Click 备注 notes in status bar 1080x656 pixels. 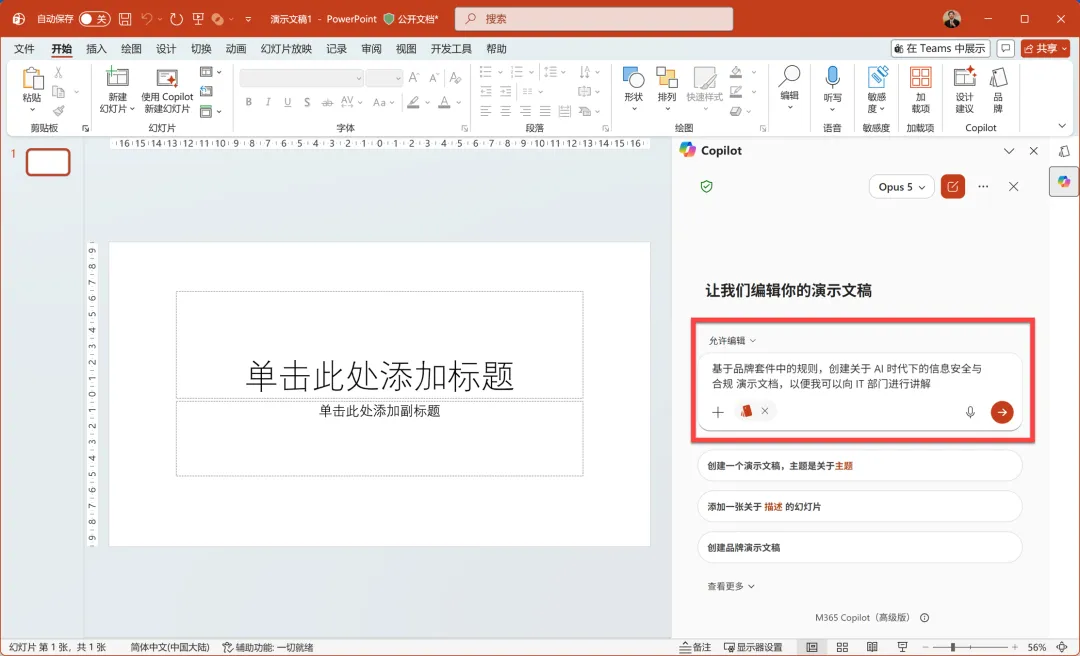[695, 647]
